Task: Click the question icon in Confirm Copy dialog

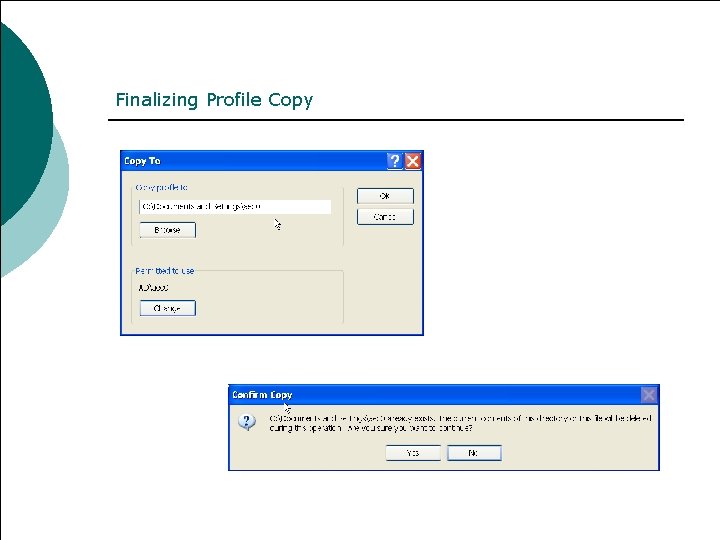Action: 247,422
